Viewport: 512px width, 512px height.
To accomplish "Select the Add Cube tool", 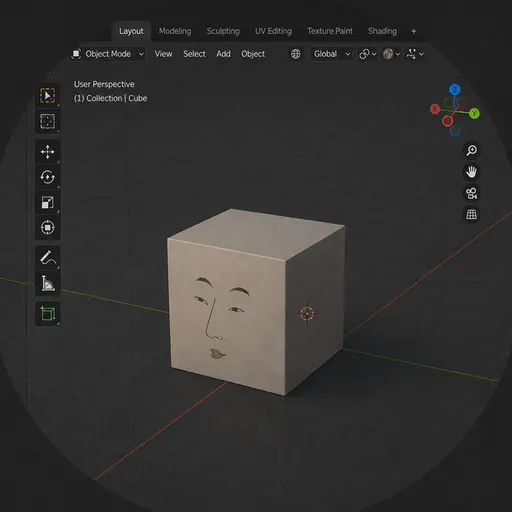I will [48, 314].
